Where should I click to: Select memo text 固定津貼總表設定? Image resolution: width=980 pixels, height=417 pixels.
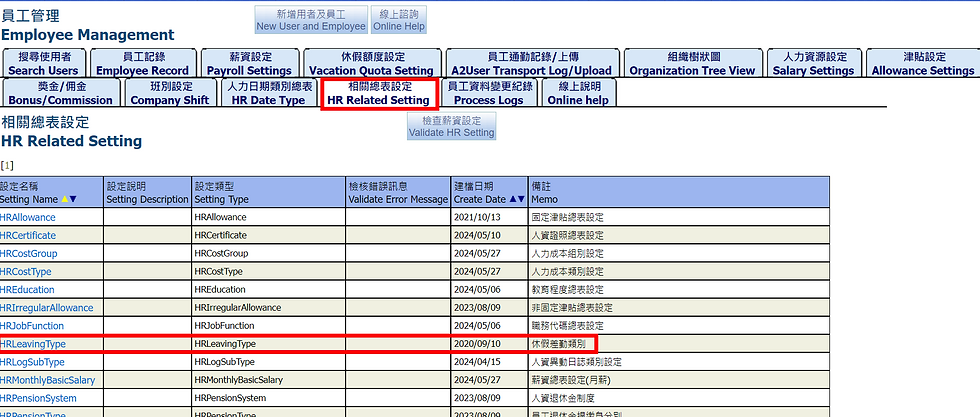click(x=568, y=218)
